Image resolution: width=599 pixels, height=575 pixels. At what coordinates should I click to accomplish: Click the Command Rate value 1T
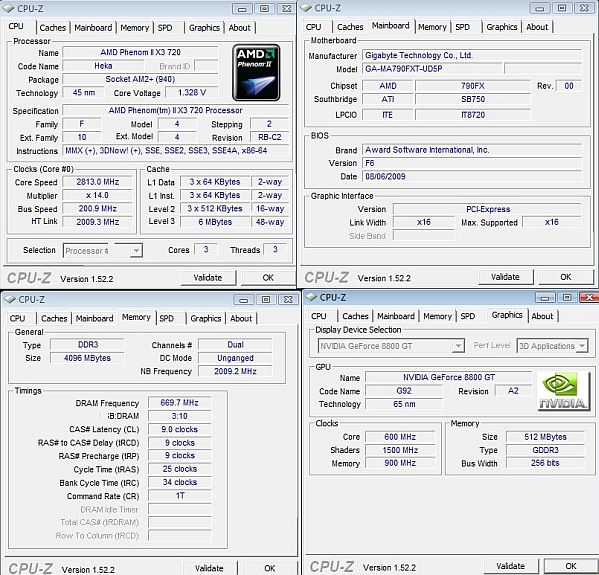click(180, 496)
